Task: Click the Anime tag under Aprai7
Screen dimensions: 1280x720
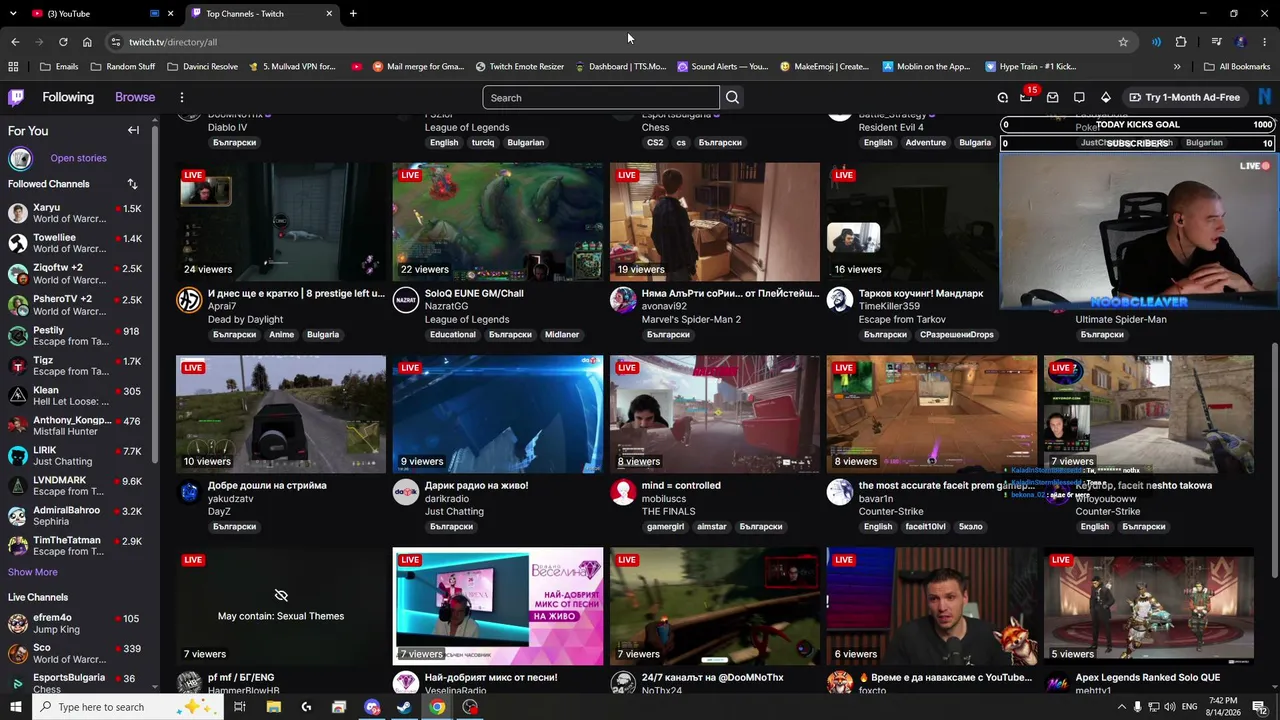Action: click(281, 335)
